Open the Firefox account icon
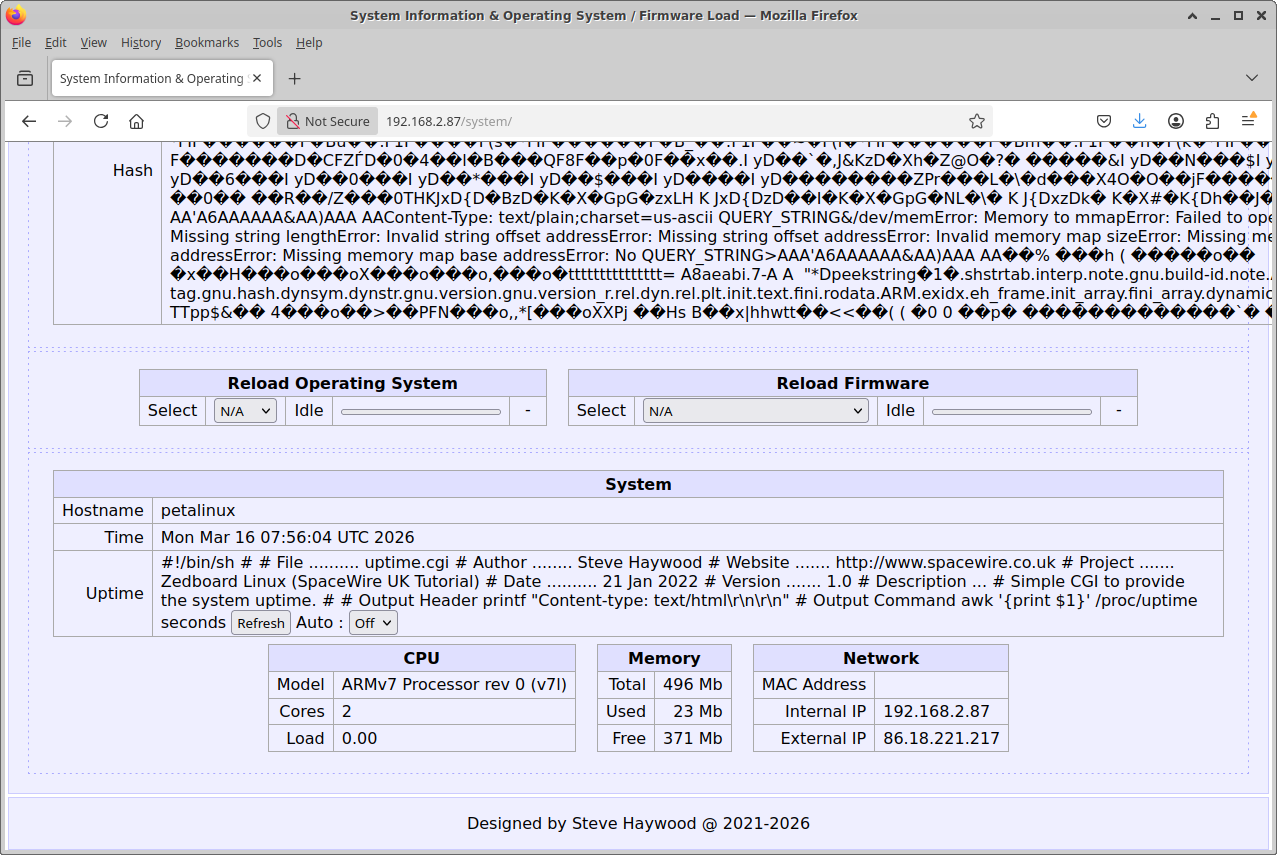Viewport: 1277px width, 855px height. tap(1176, 121)
